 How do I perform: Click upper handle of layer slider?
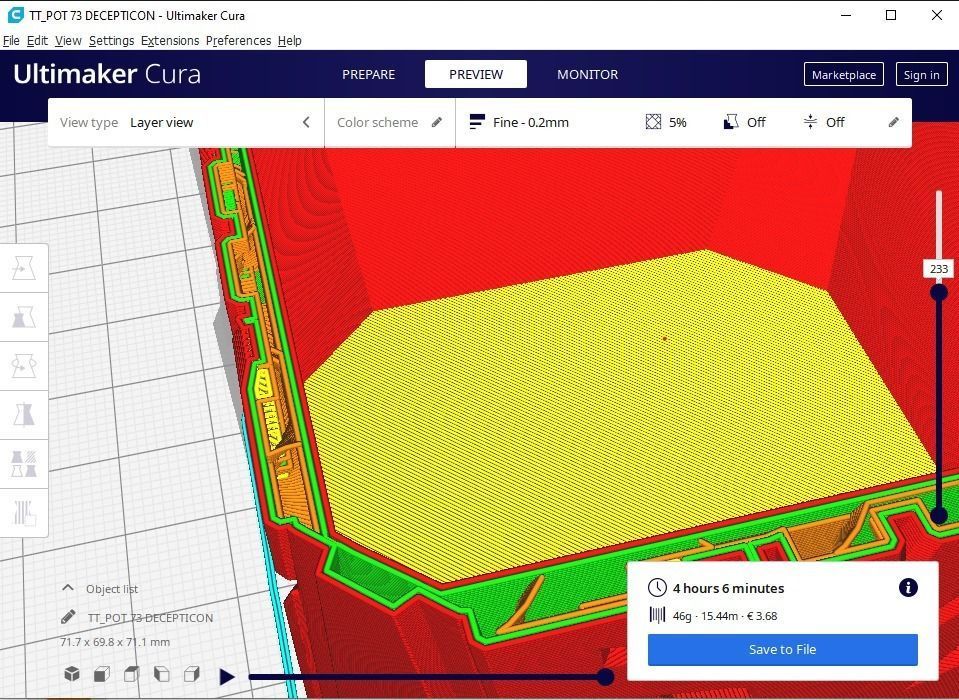939,292
